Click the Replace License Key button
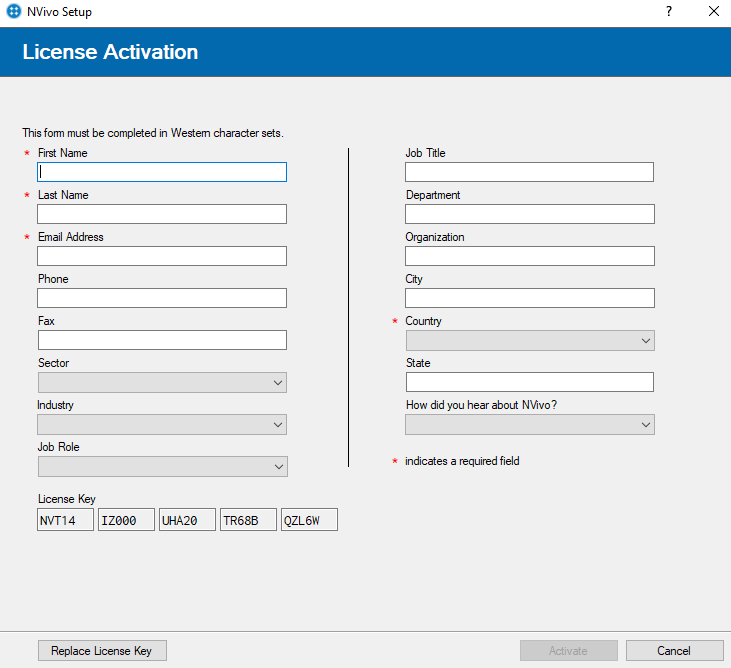The width and height of the screenshot is (731, 668). 102,650
